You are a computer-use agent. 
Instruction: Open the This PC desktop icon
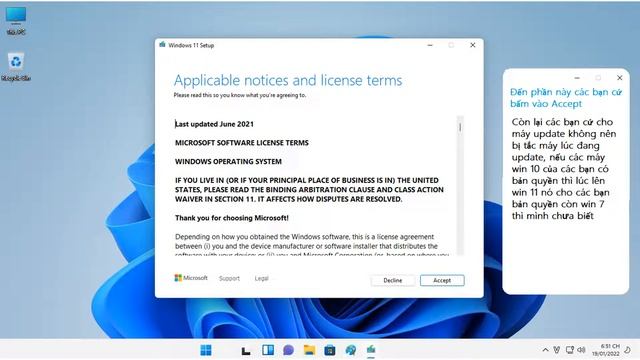16,21
